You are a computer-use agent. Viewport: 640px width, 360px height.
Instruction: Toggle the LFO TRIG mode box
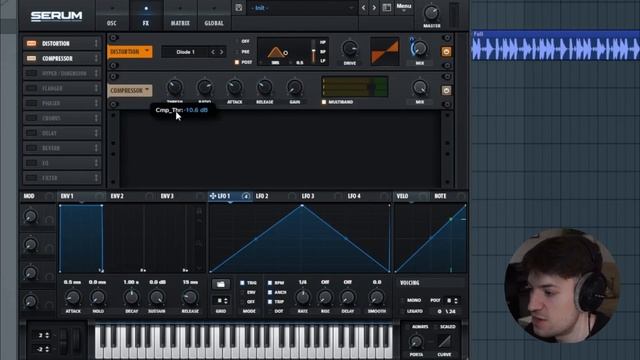pyautogui.click(x=242, y=283)
